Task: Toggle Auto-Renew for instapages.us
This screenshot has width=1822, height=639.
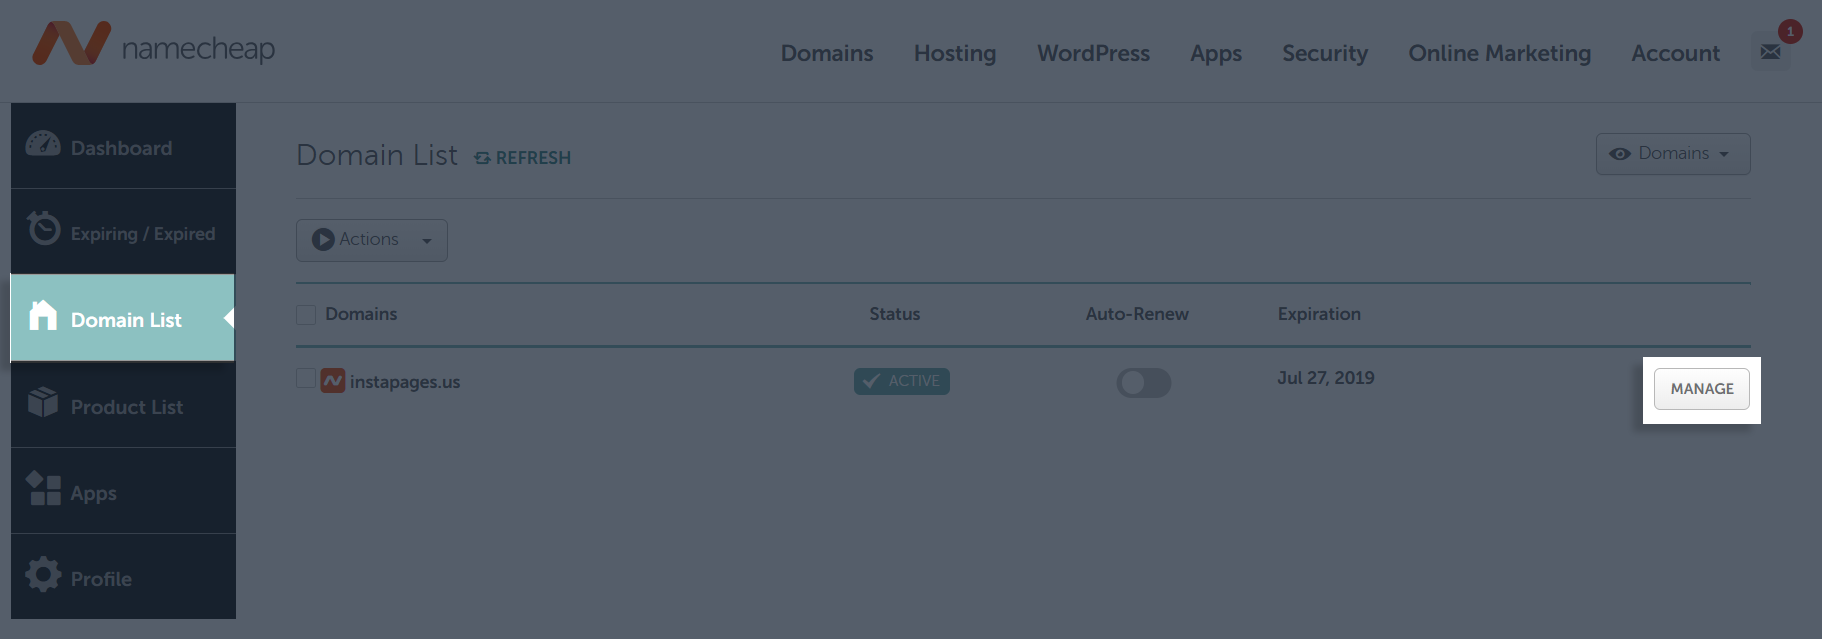Action: [1144, 383]
